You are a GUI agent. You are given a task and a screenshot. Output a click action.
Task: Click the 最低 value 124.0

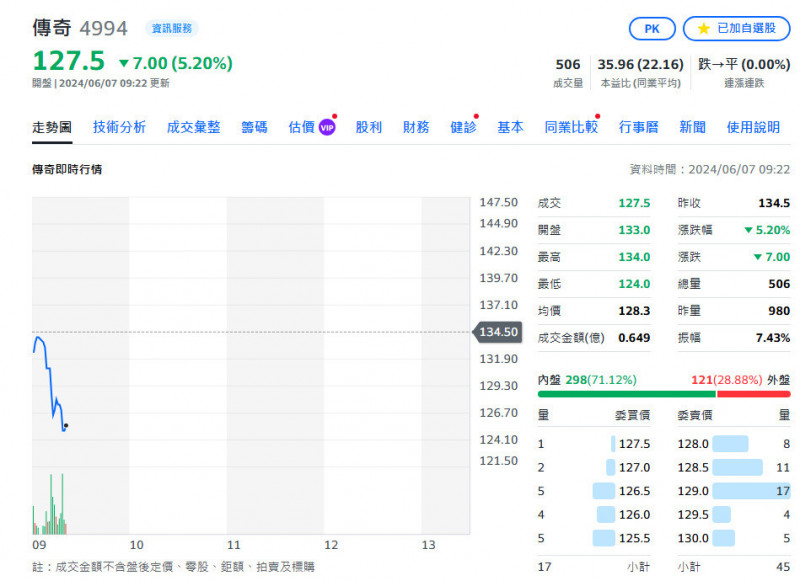(634, 284)
